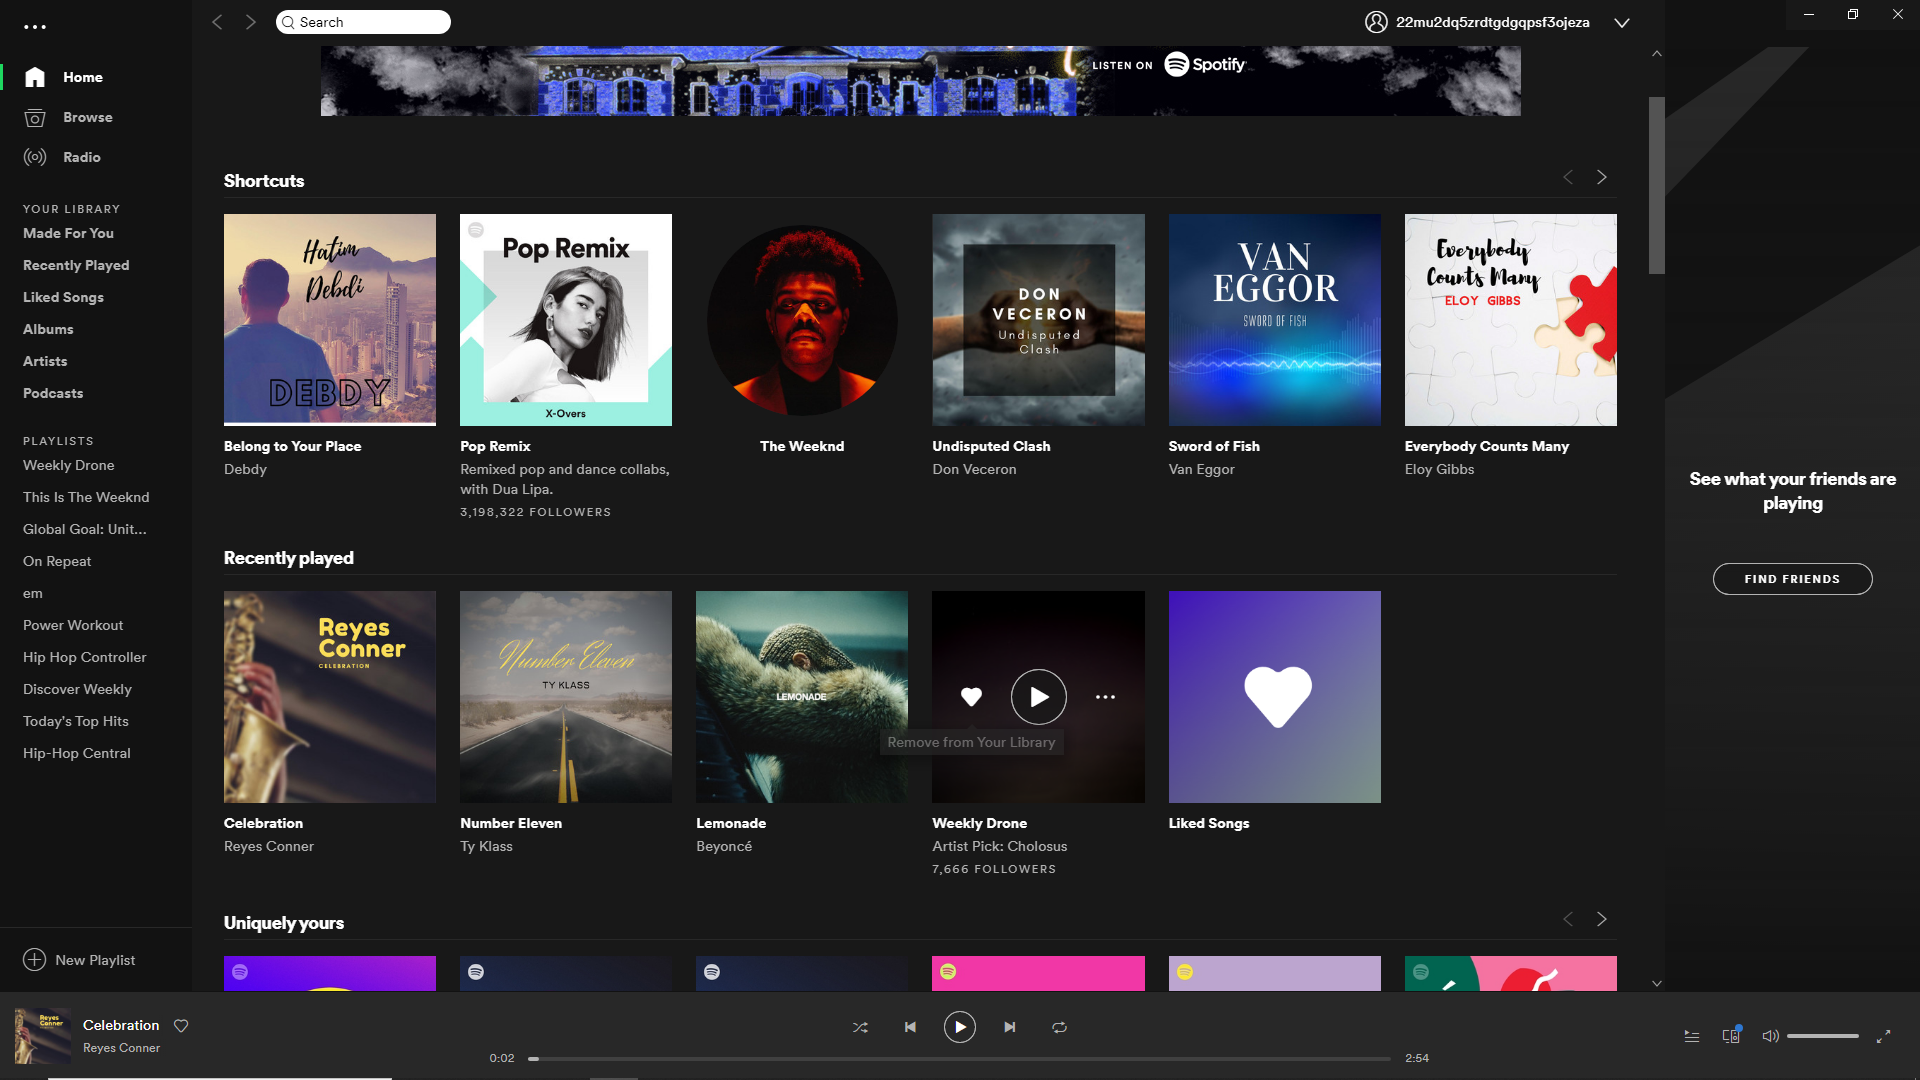Open This Is The Weeknd playlist
1920x1080 pixels.
86,497
